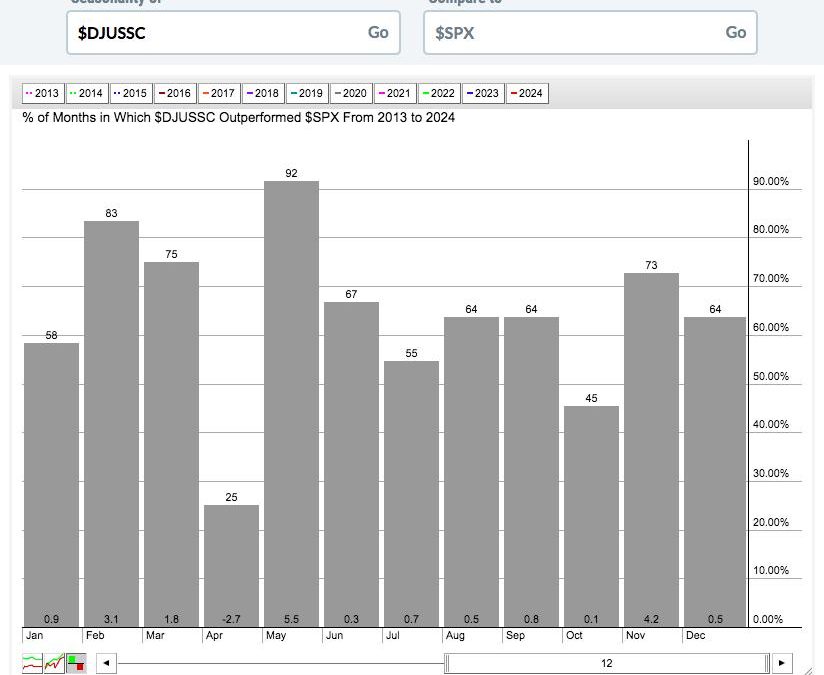Click the April bar in the chart
This screenshot has width=824, height=675.
(231, 566)
